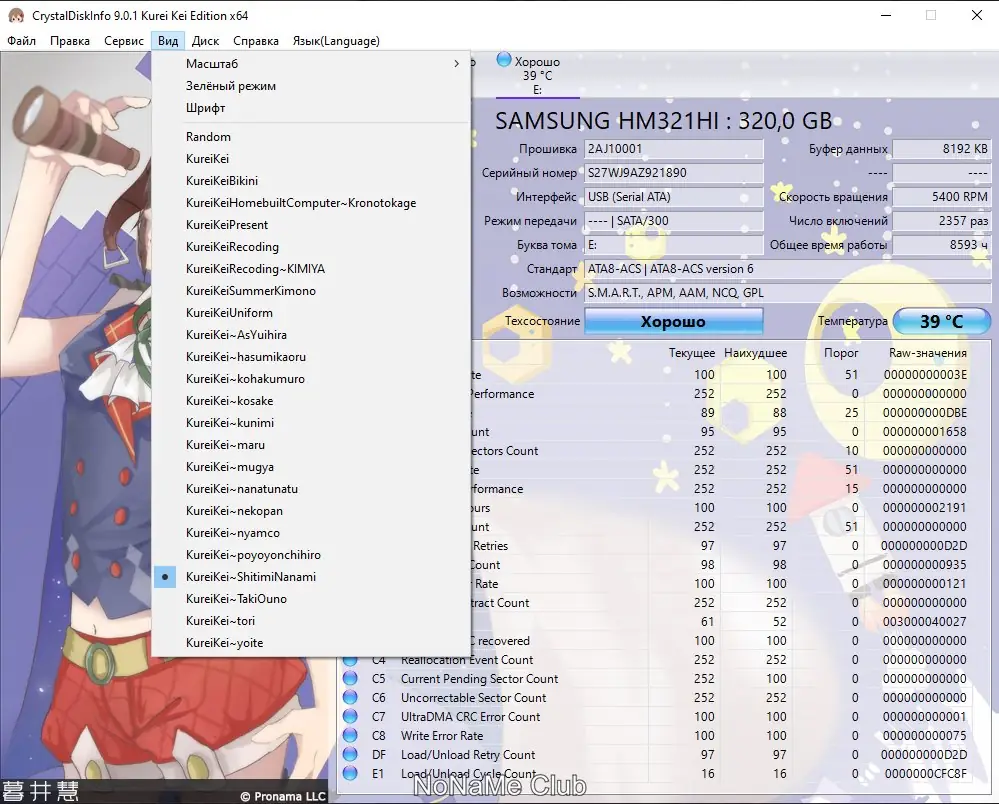The width and height of the screenshot is (999, 804).
Task: Select the KureiKeiBikini theme
Action: 311,181
